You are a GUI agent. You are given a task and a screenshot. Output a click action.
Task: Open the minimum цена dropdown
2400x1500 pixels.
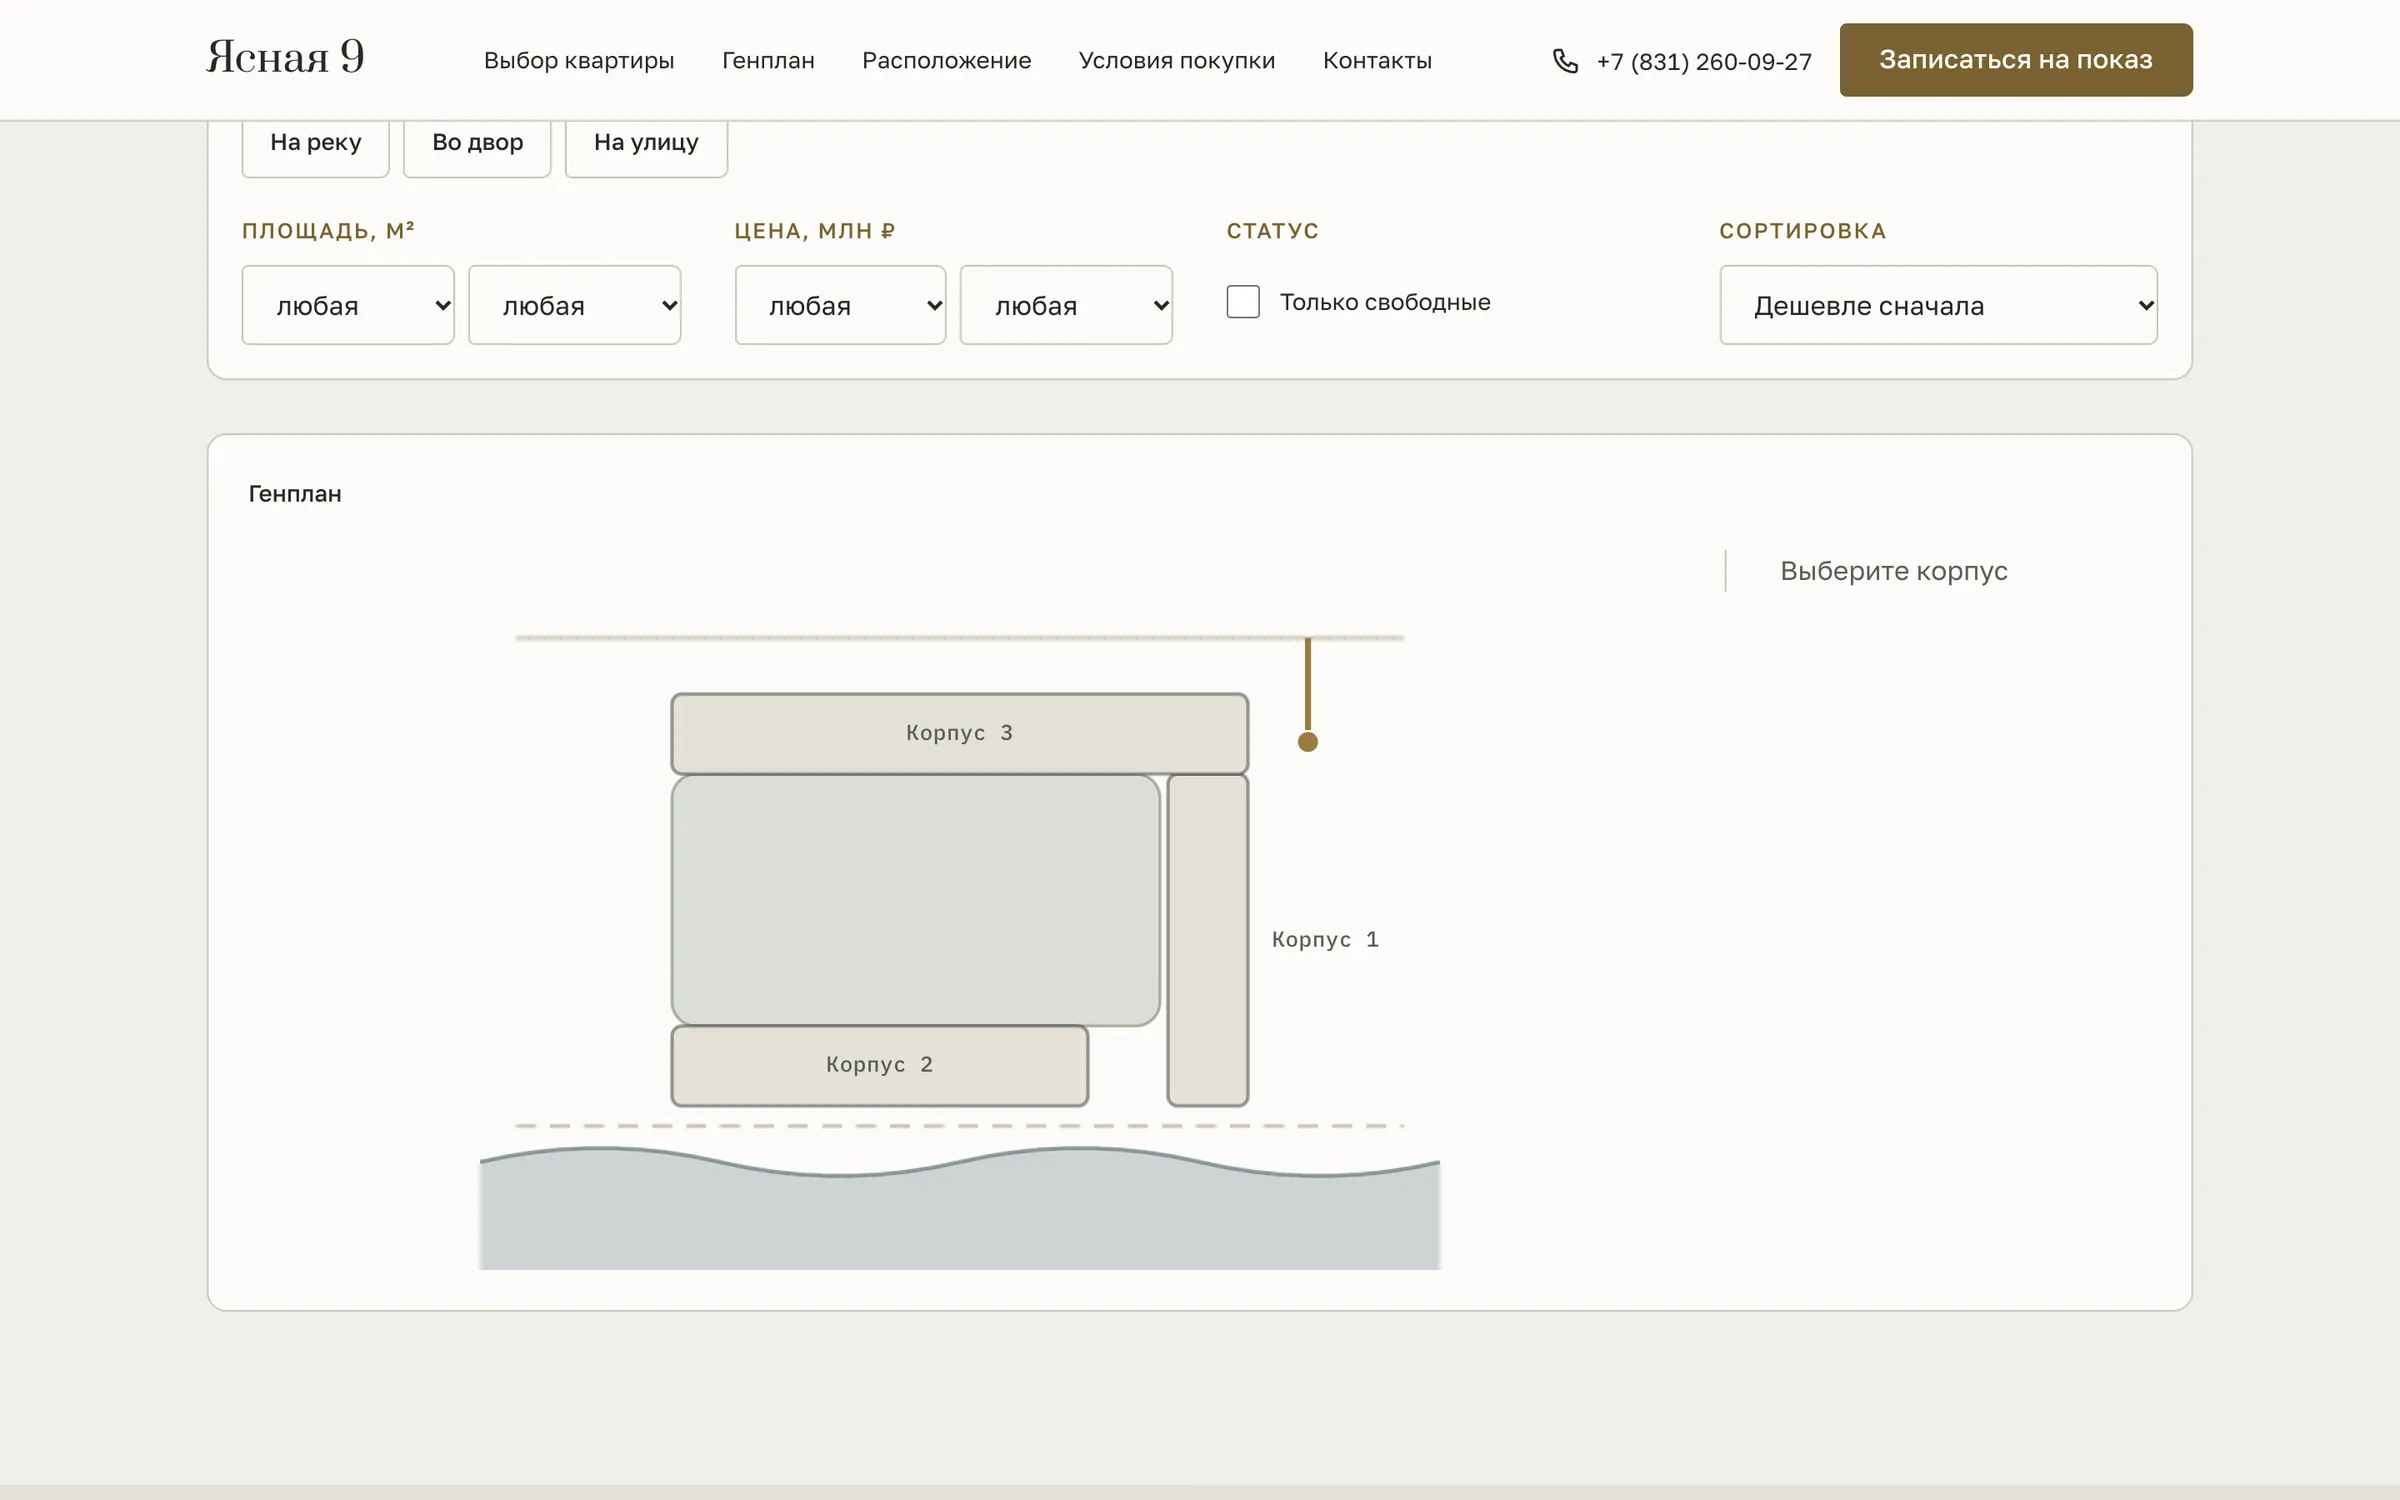click(840, 305)
